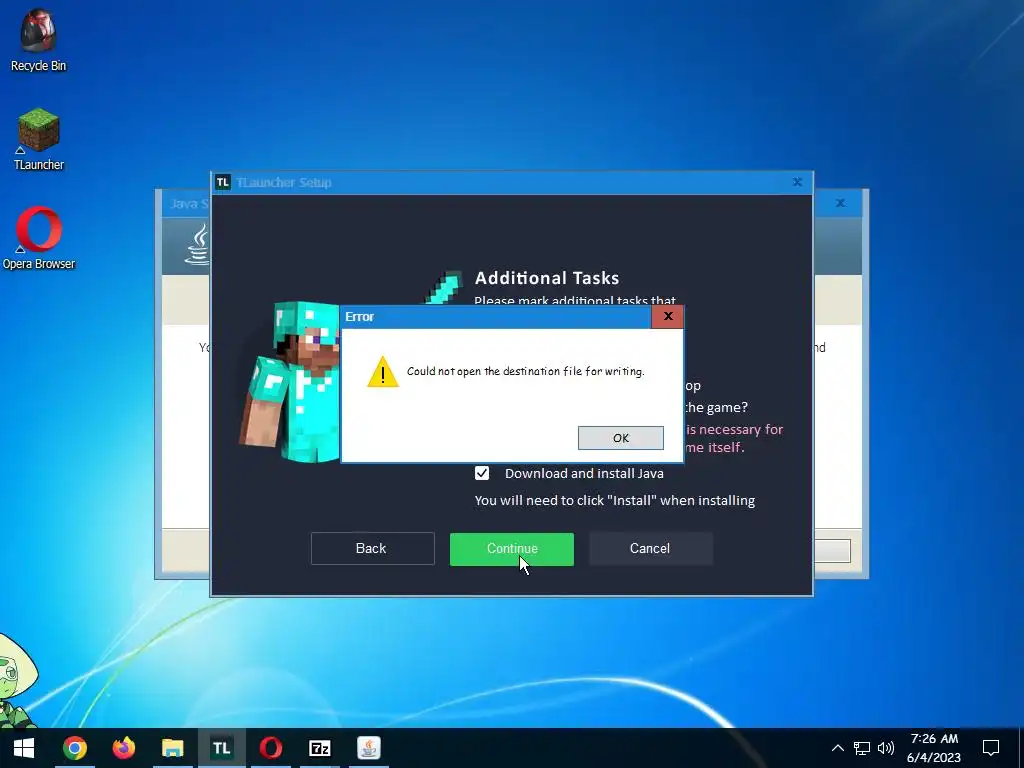
Task: Go Back in TLauncher Setup
Action: click(x=372, y=549)
